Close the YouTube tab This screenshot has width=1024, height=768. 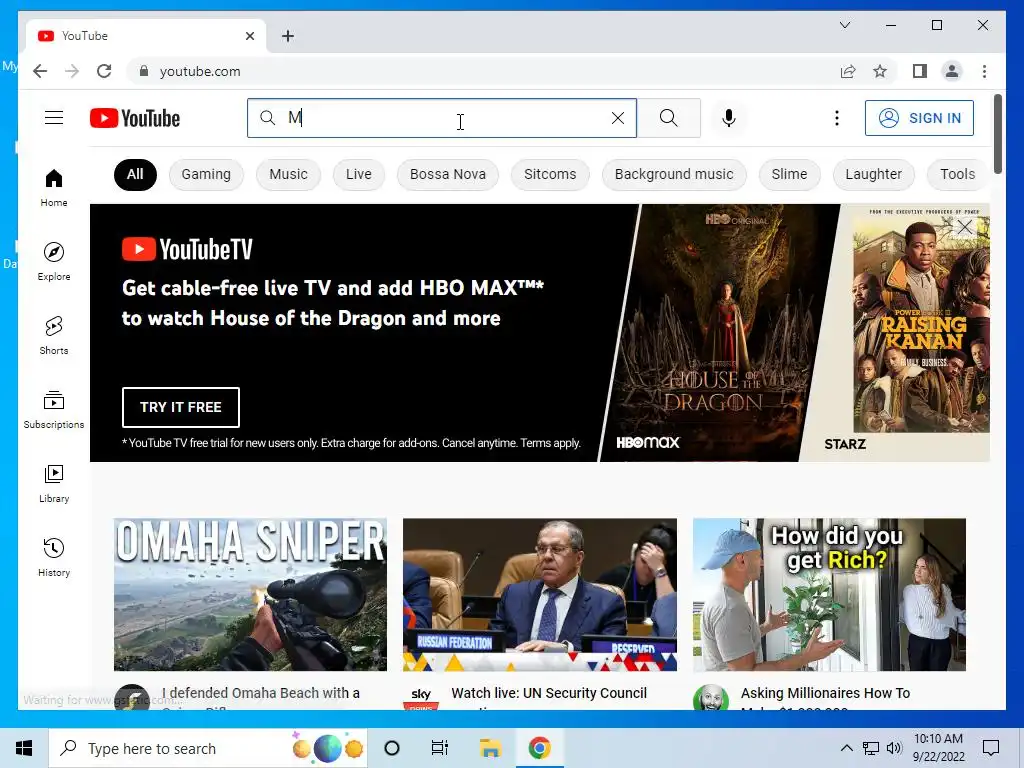point(249,36)
